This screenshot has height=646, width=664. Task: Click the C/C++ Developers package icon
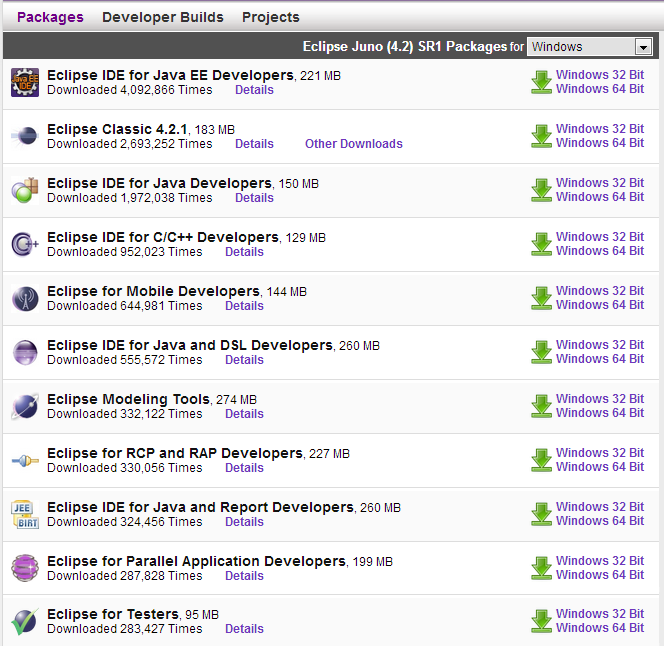point(25,244)
